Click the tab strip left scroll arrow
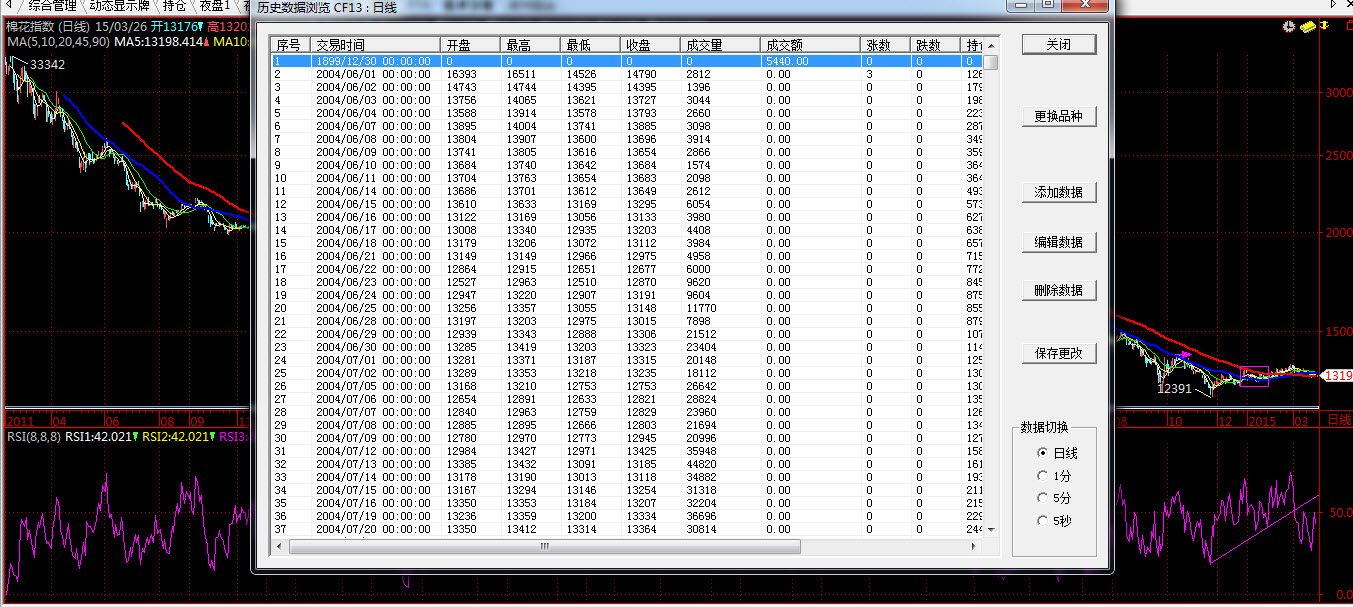This screenshot has width=1353, height=607. pyautogui.click(x=7, y=6)
